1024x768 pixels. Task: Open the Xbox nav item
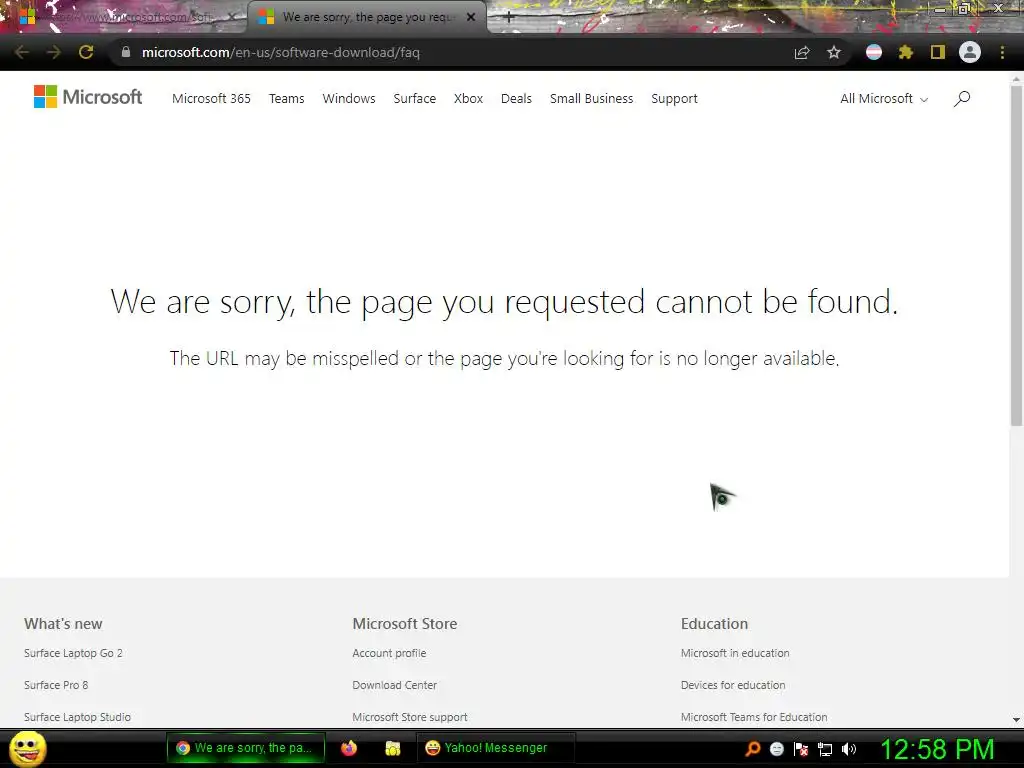468,99
